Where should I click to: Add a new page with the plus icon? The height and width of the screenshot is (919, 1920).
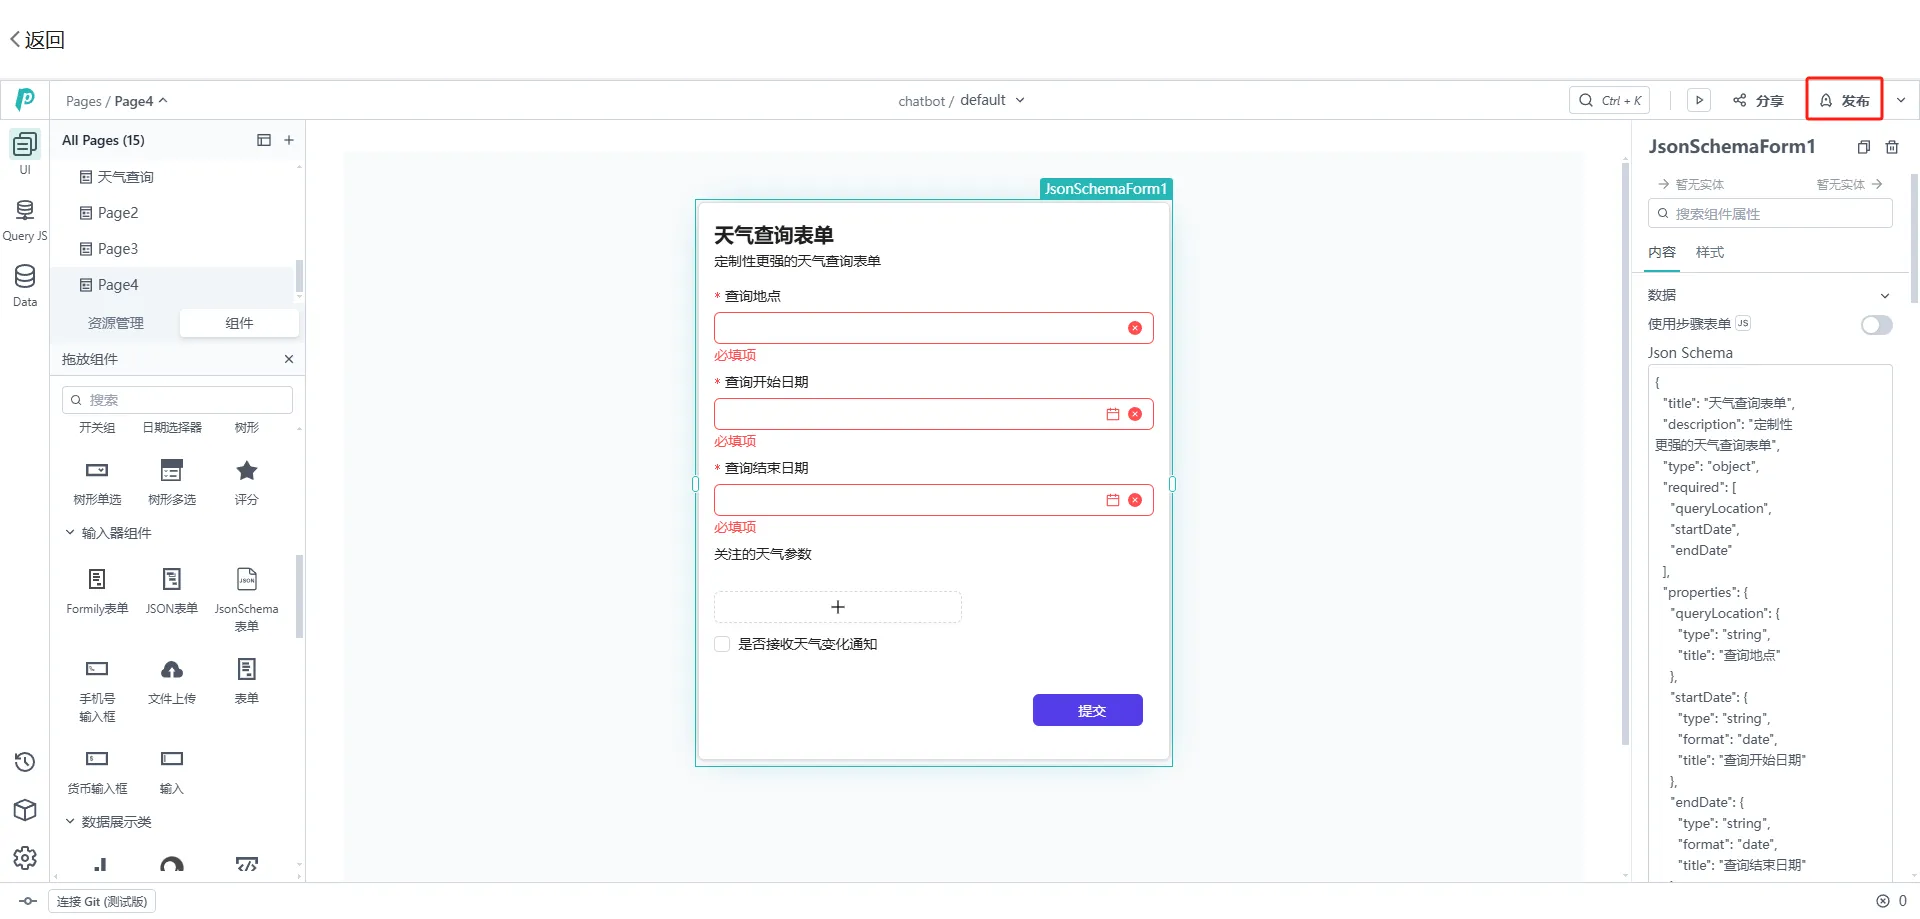tap(289, 140)
